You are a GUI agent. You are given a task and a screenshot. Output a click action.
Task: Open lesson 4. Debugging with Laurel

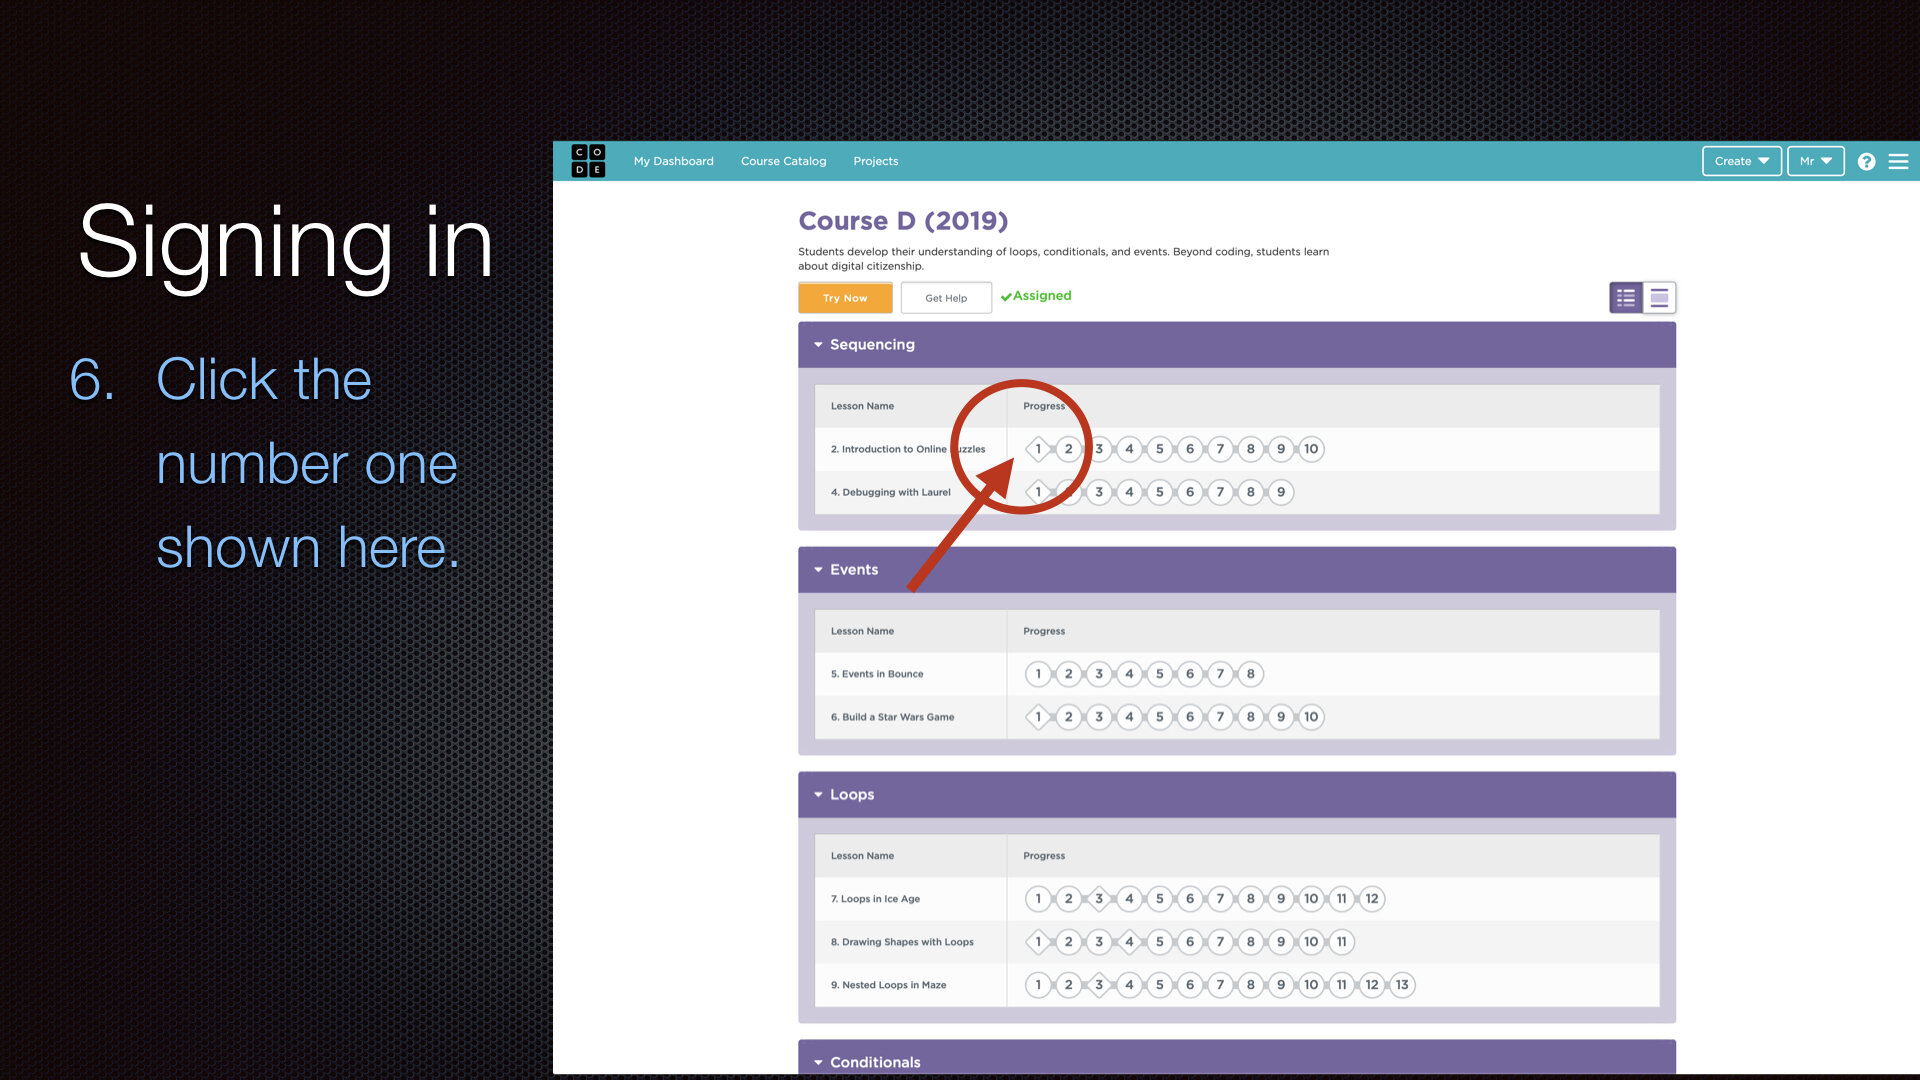[890, 492]
